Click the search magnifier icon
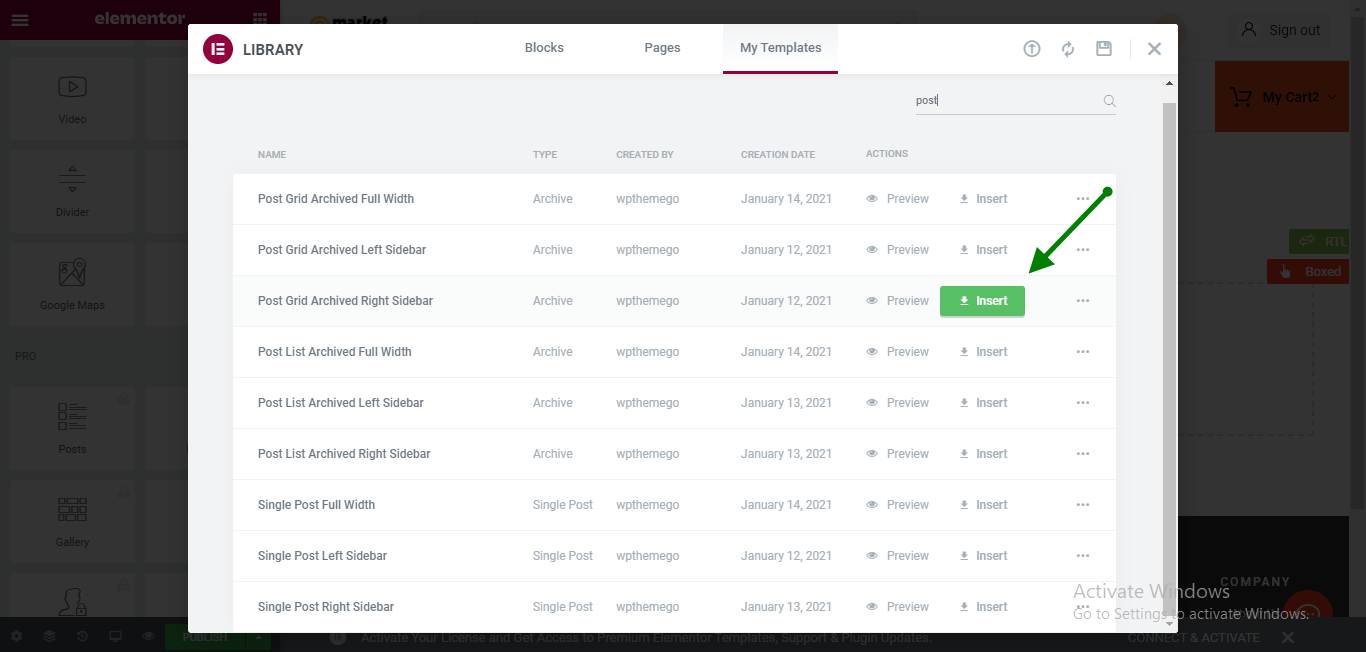The image size is (1366, 652). click(x=1109, y=101)
